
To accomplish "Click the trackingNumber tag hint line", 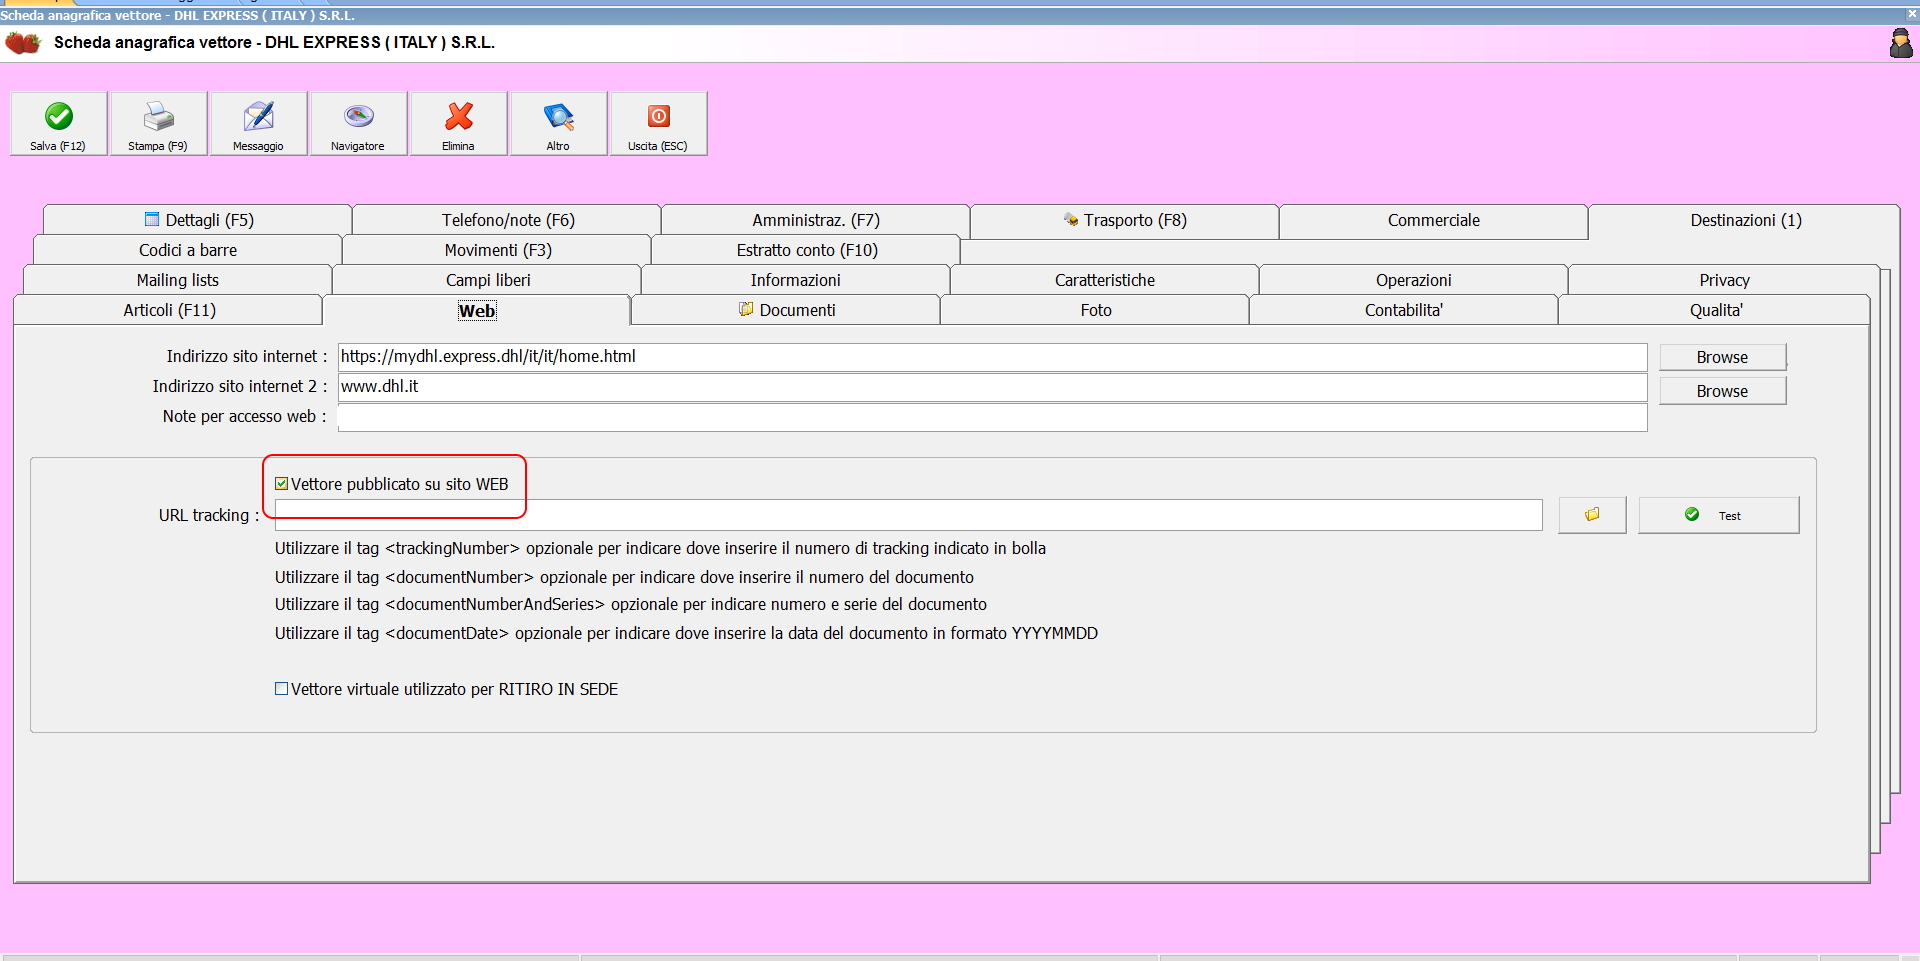I will point(660,548).
